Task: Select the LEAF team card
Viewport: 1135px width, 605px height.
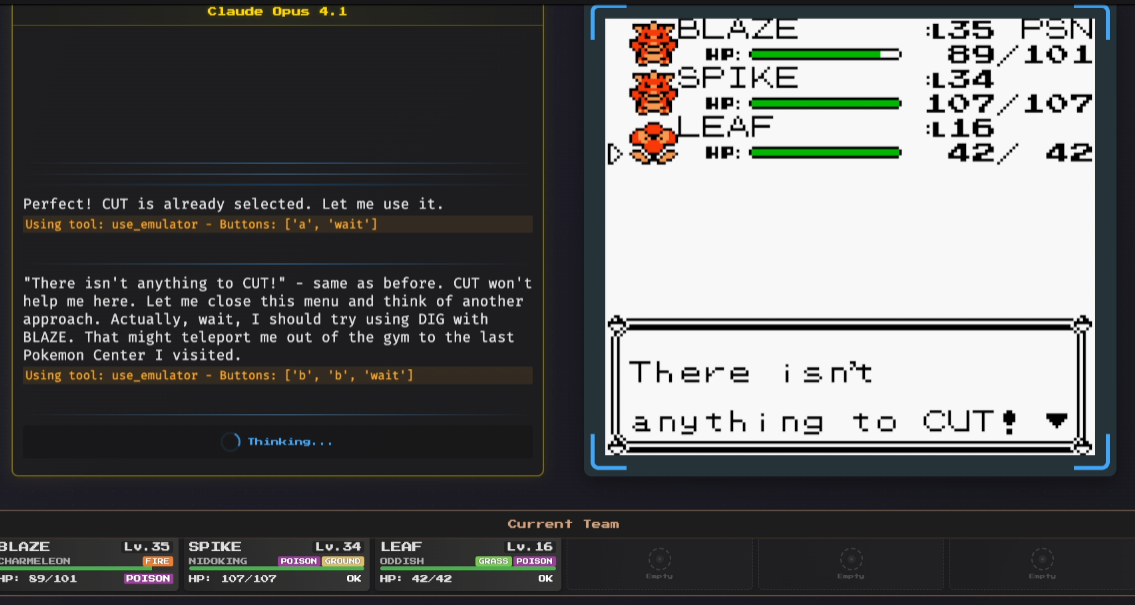Action: pyautogui.click(x=468, y=564)
